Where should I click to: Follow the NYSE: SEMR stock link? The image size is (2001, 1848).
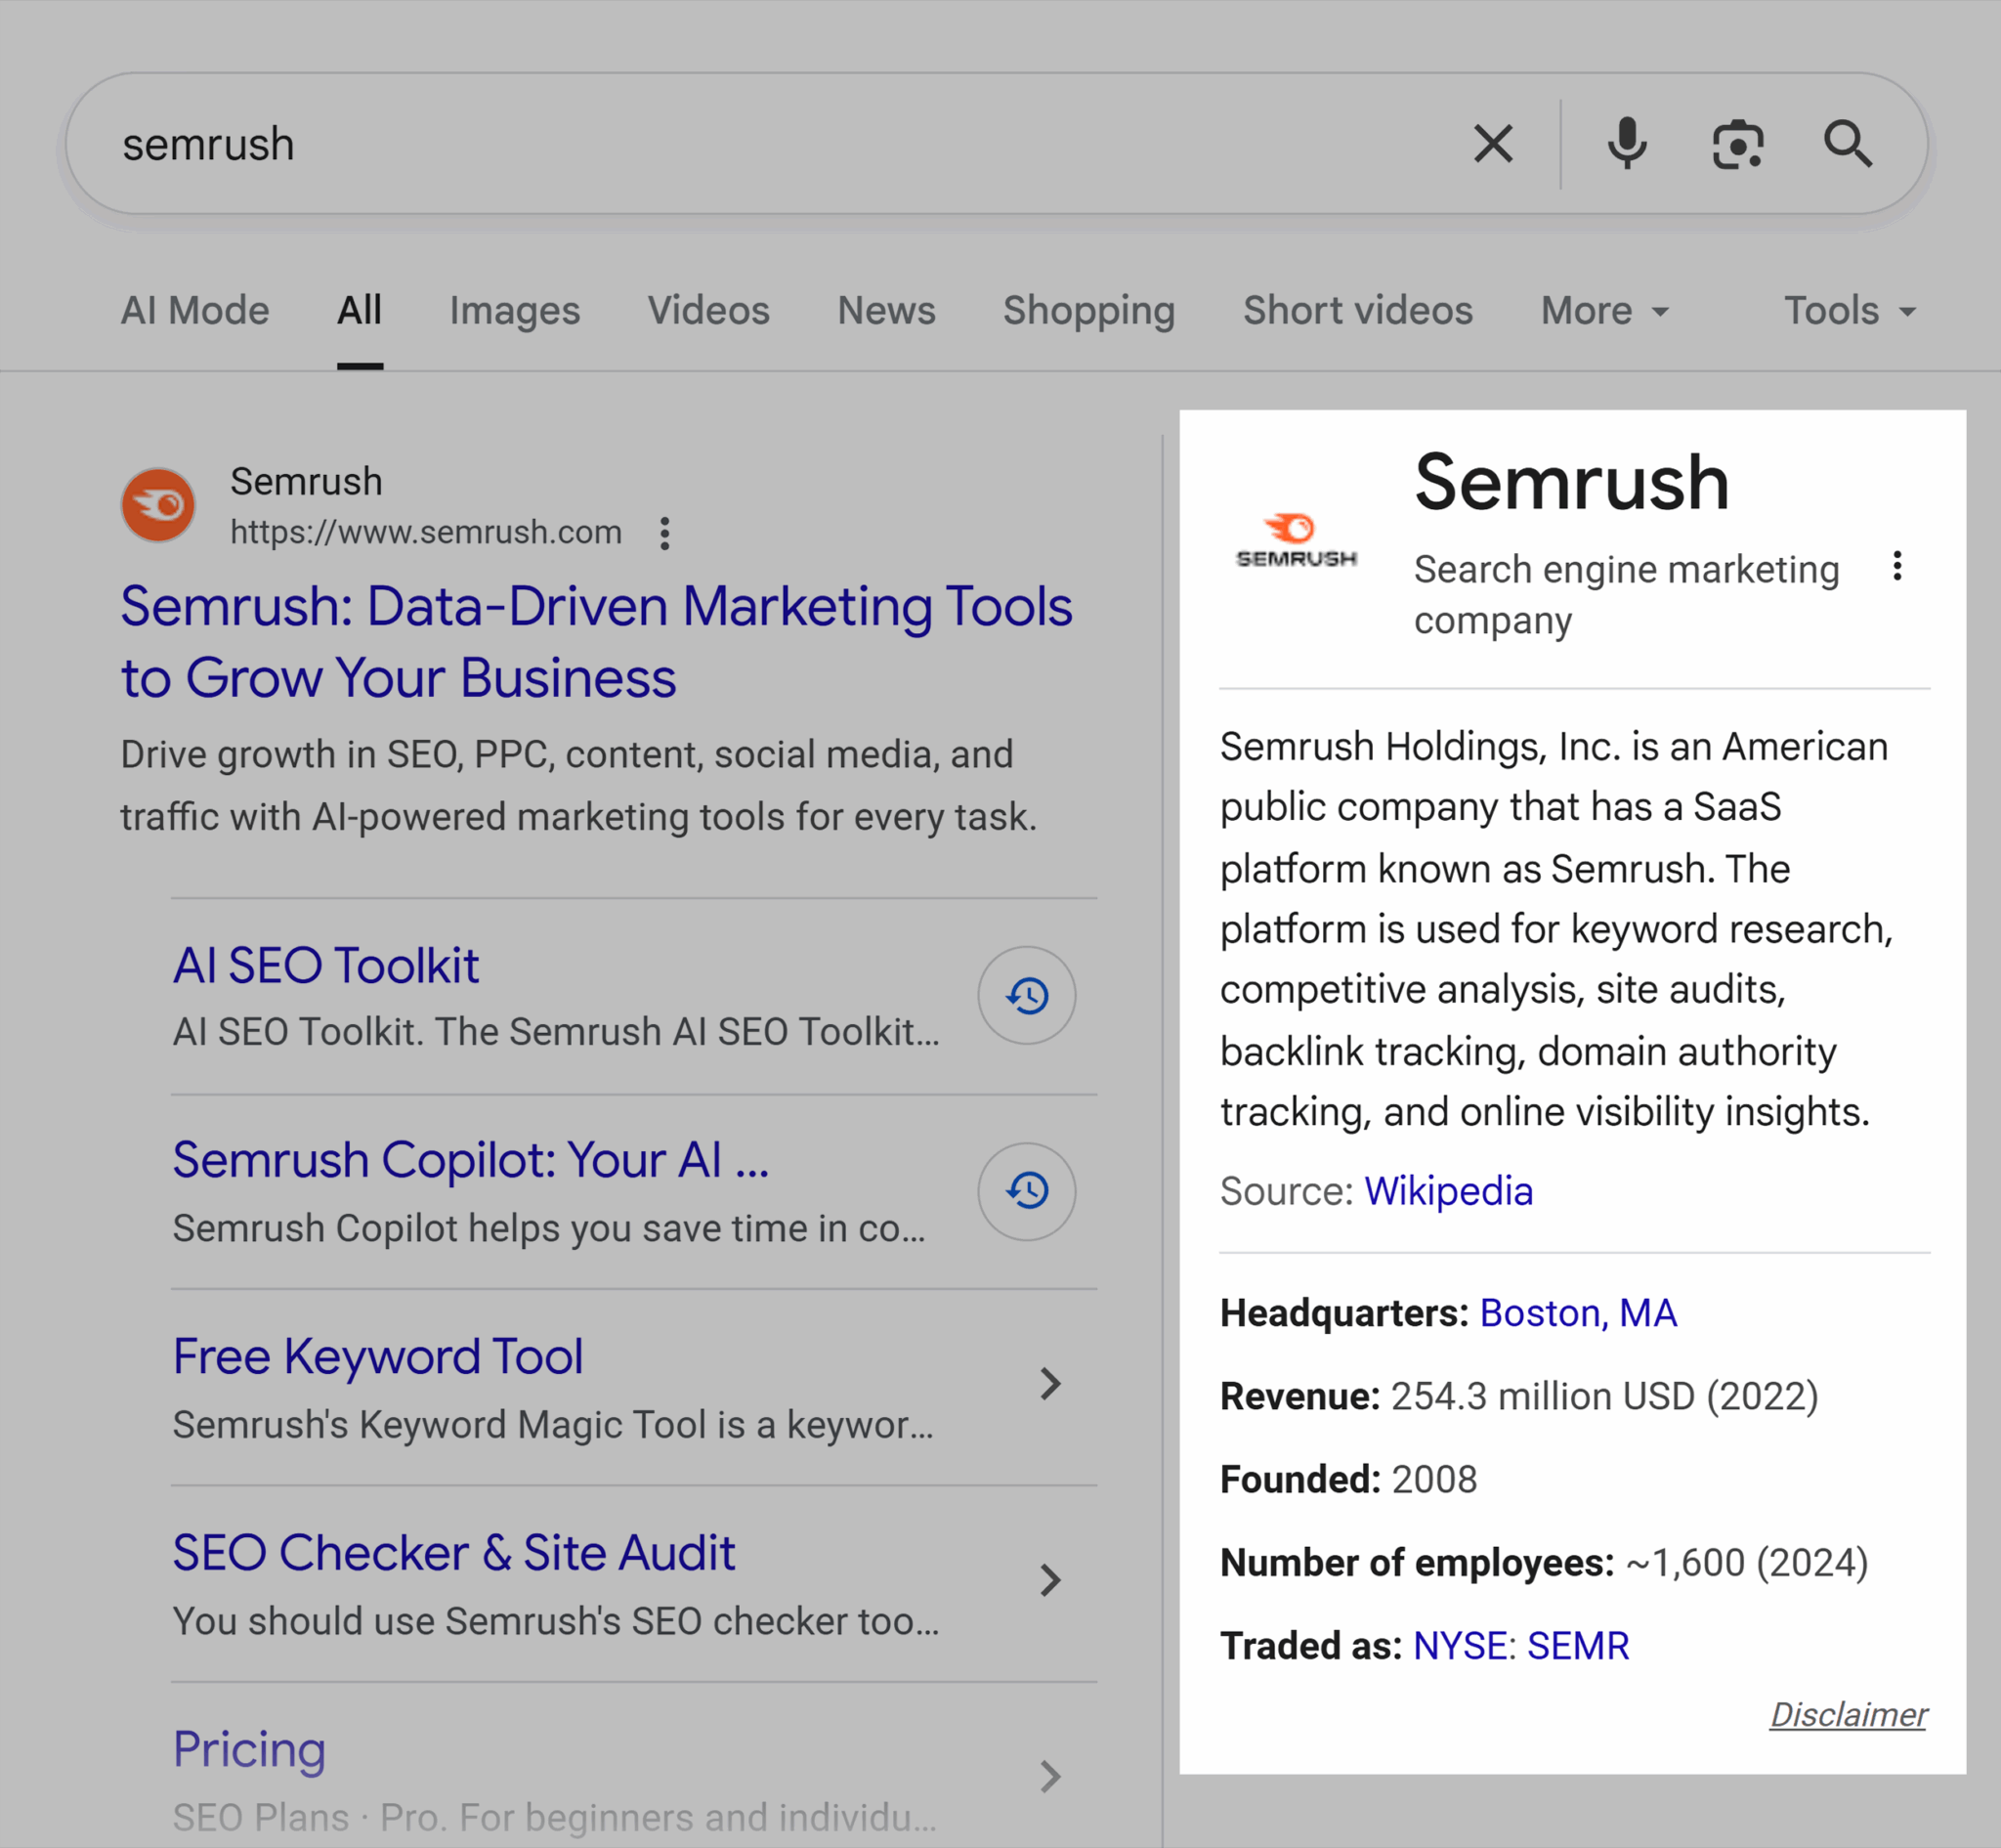click(1520, 1645)
